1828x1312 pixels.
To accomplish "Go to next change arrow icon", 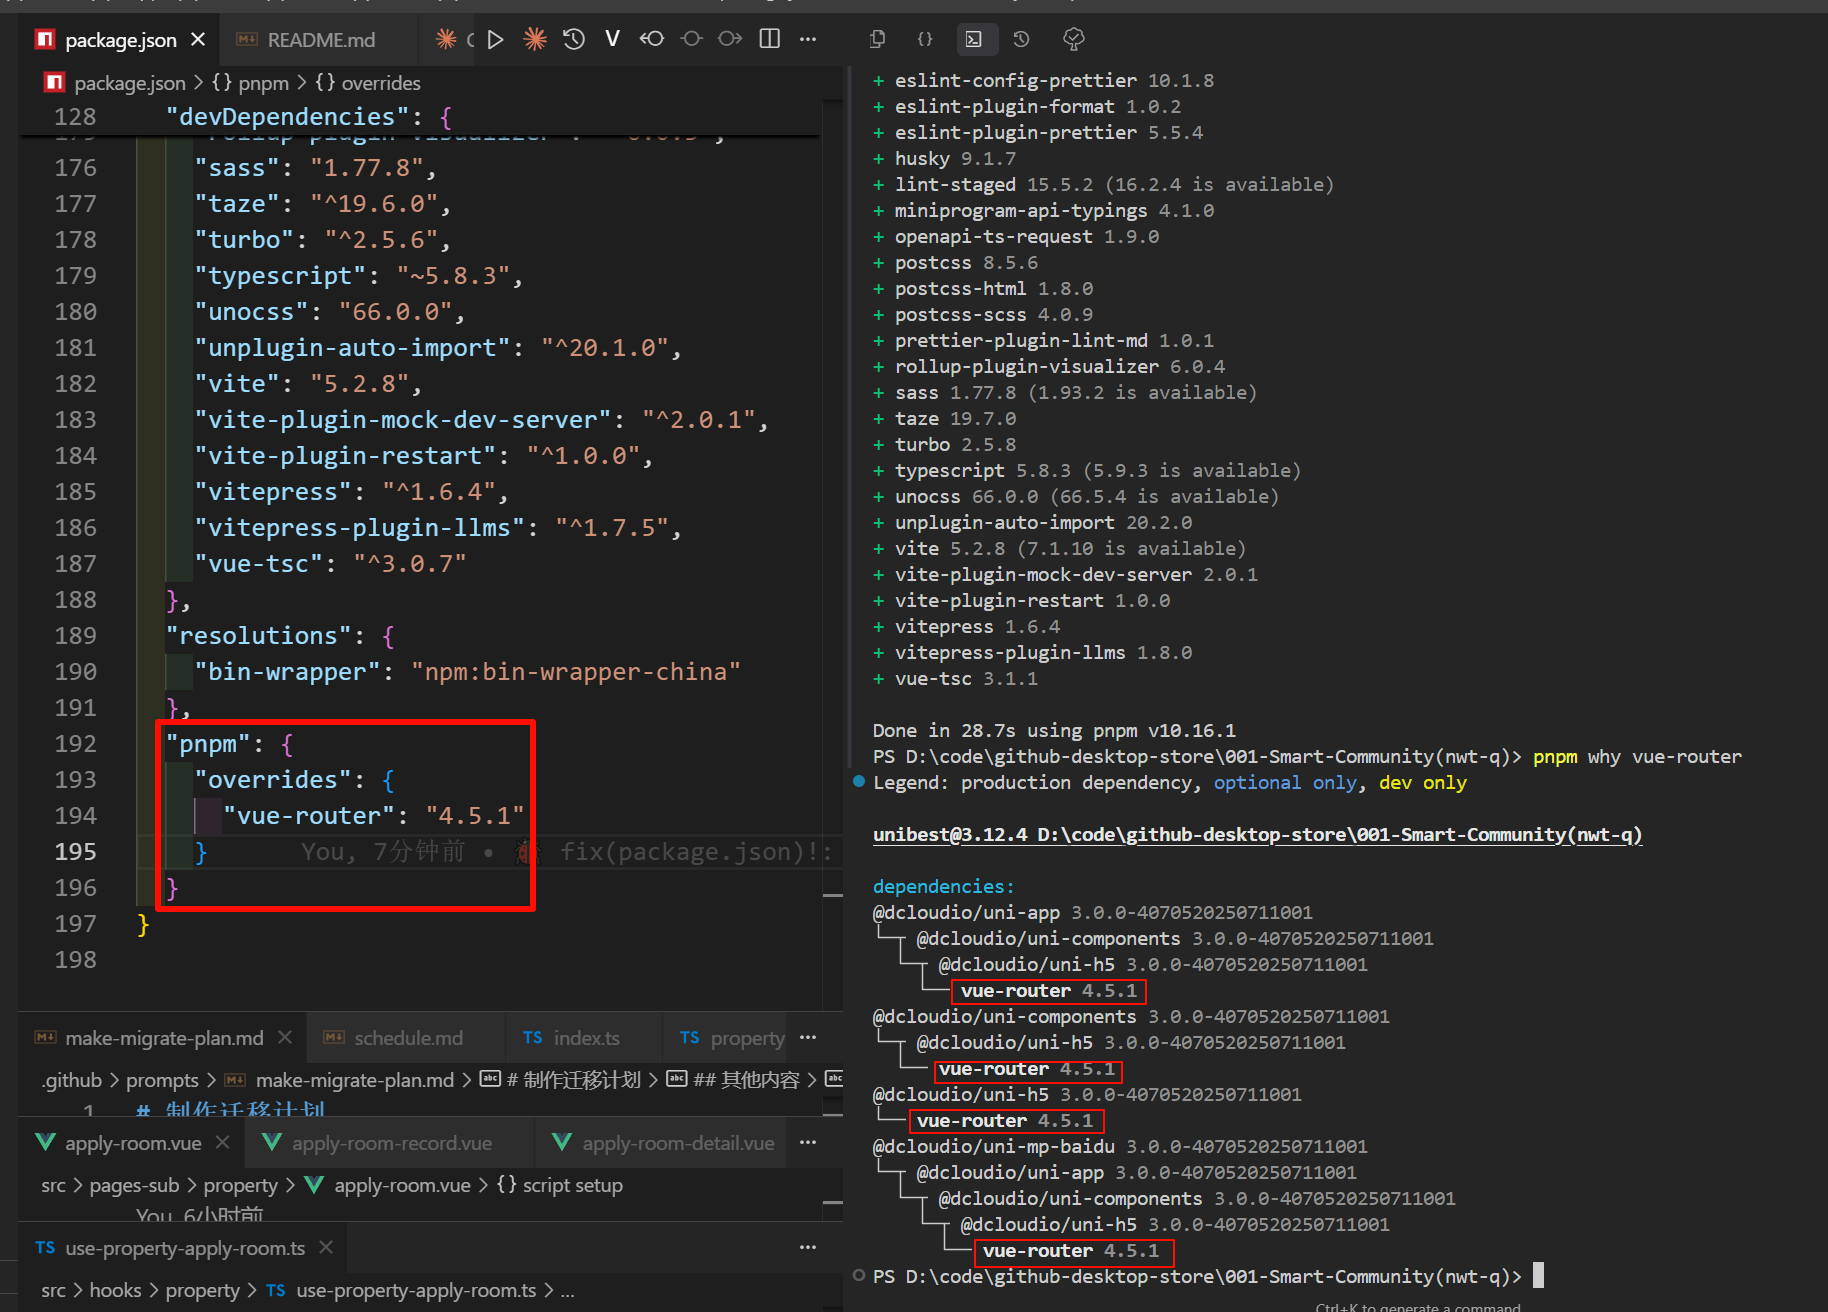I will [730, 39].
